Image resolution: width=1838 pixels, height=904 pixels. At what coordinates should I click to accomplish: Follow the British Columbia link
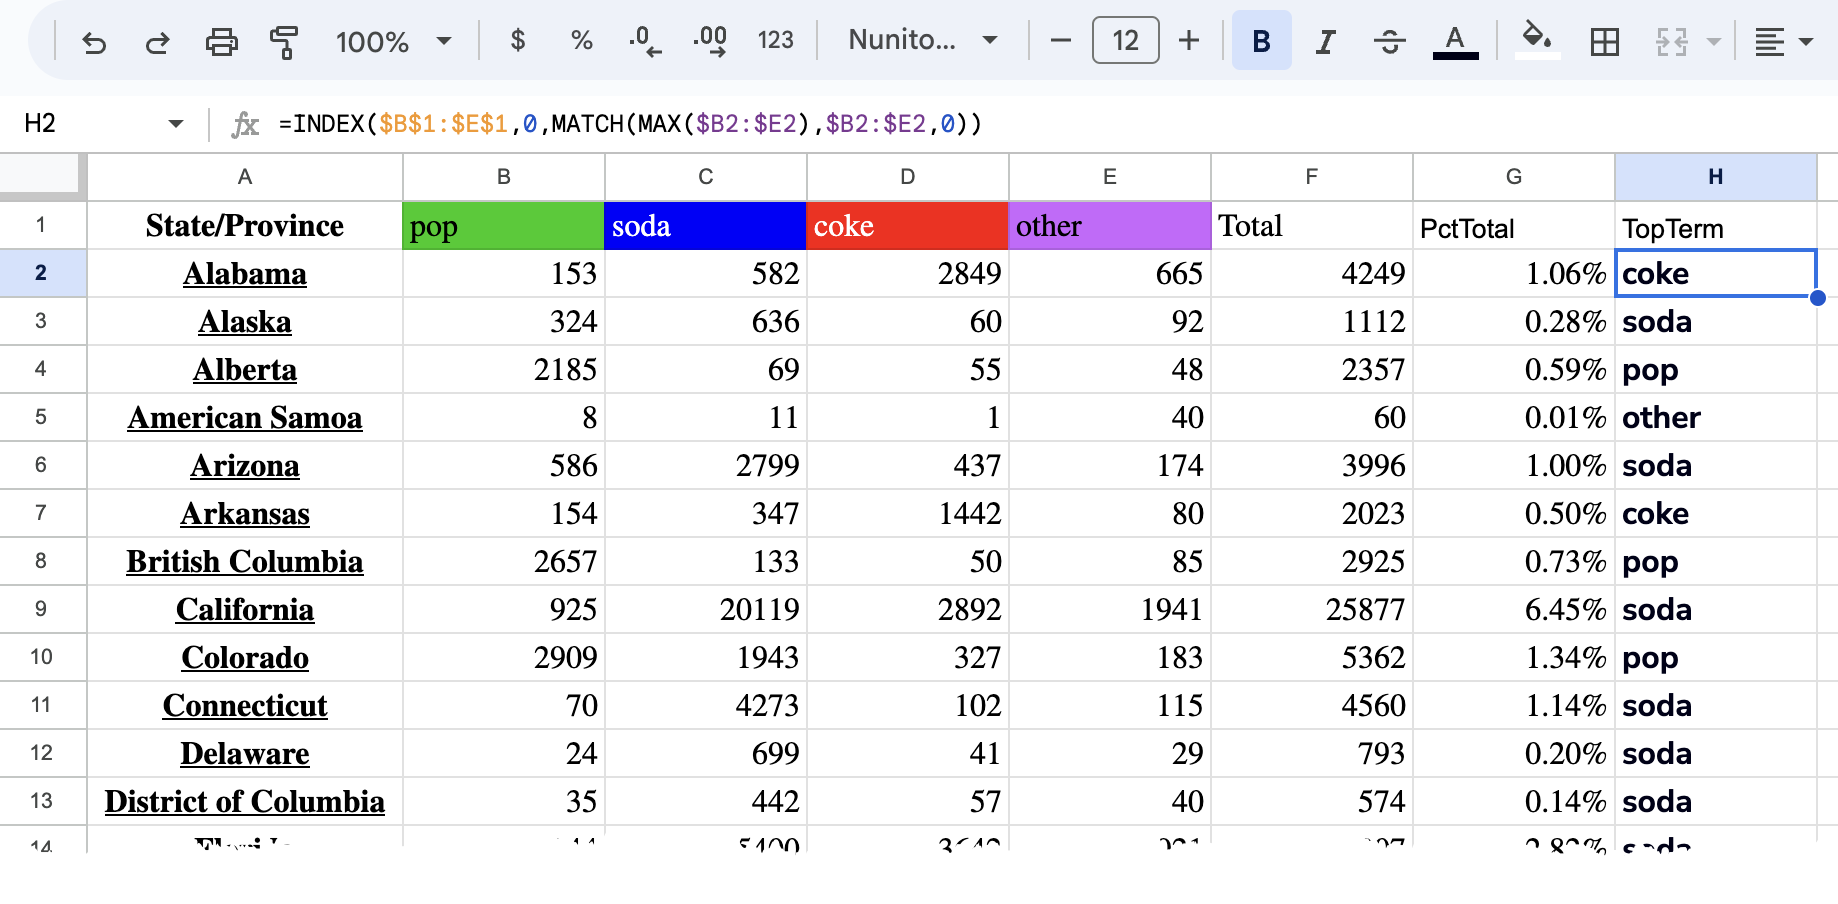[x=245, y=562]
